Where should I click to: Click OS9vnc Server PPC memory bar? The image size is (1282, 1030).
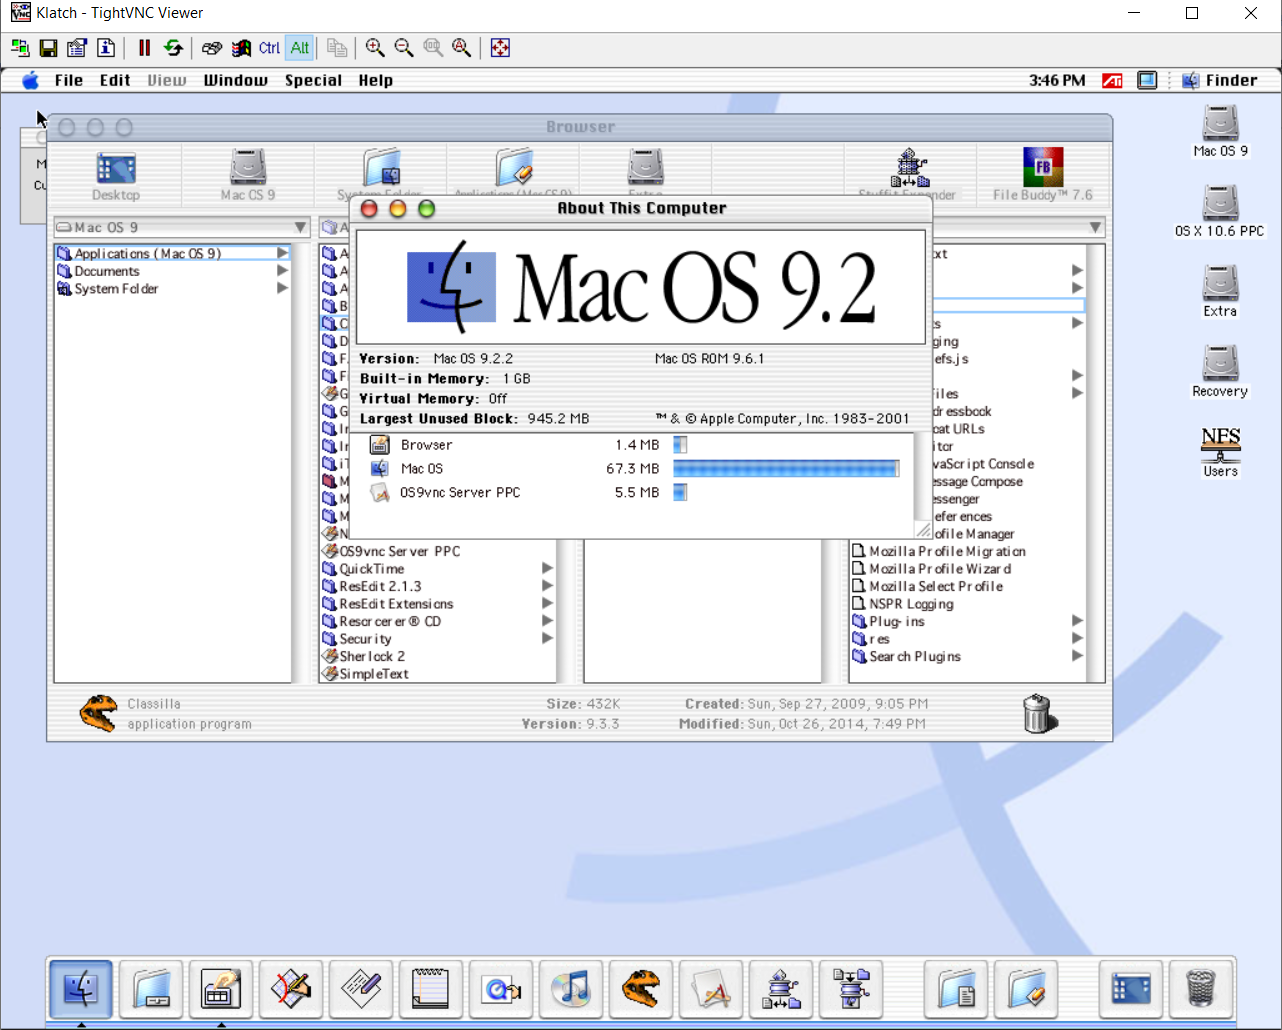pyautogui.click(x=680, y=492)
